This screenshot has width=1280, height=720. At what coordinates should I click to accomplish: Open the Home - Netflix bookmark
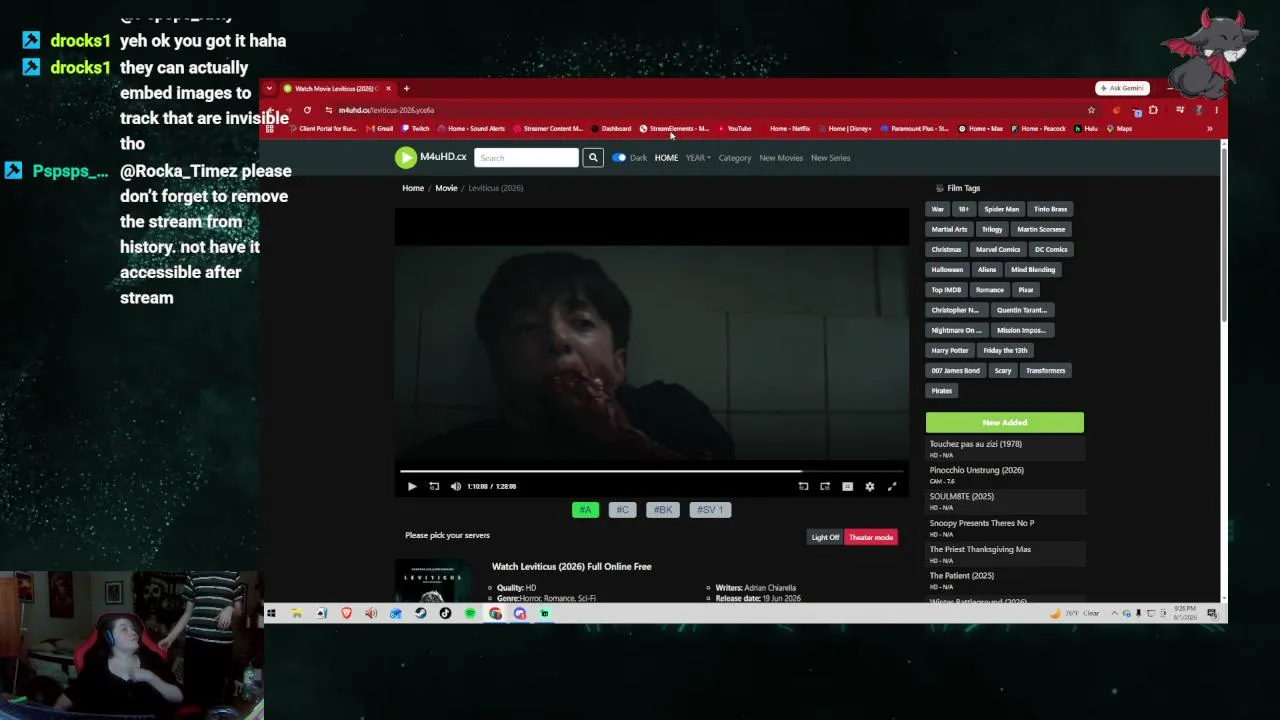click(785, 129)
